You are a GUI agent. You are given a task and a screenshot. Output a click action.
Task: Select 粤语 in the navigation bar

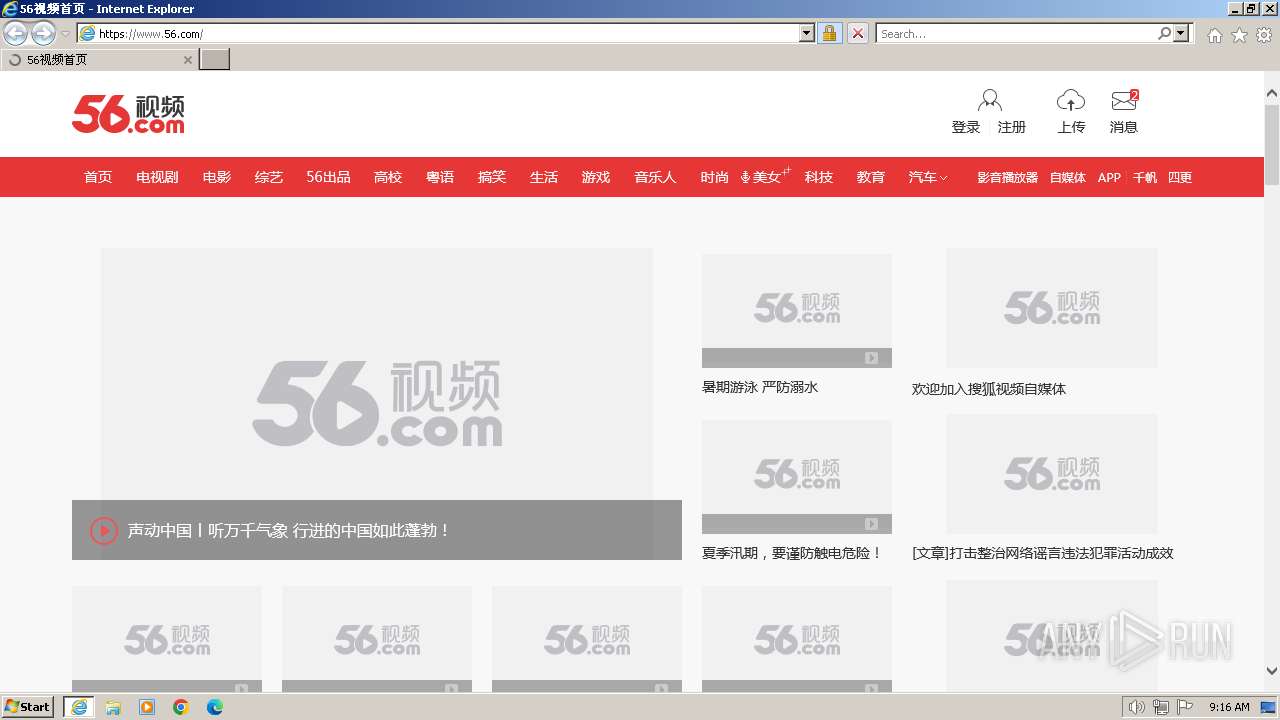pos(440,177)
